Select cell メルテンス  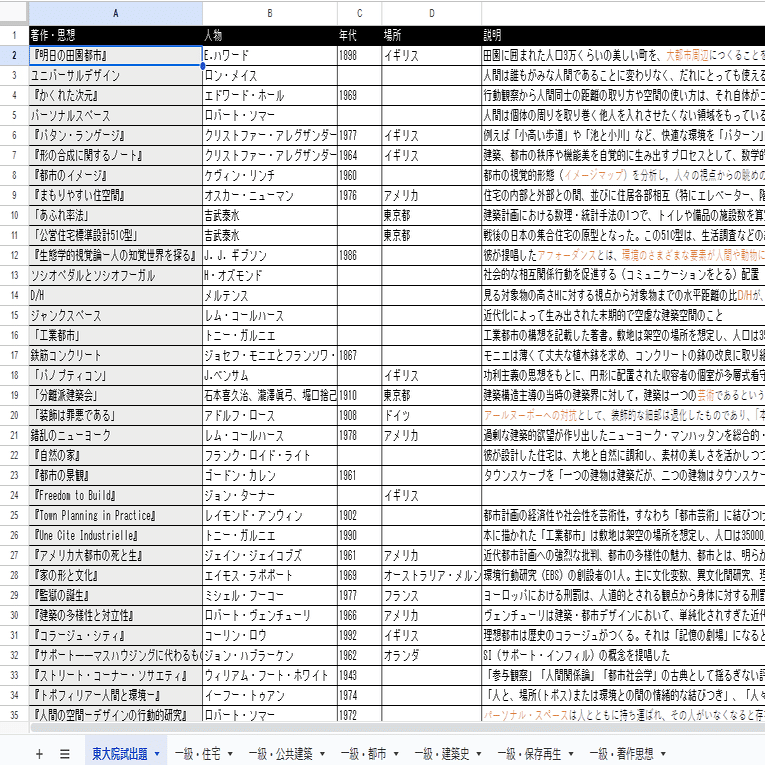(x=270, y=296)
